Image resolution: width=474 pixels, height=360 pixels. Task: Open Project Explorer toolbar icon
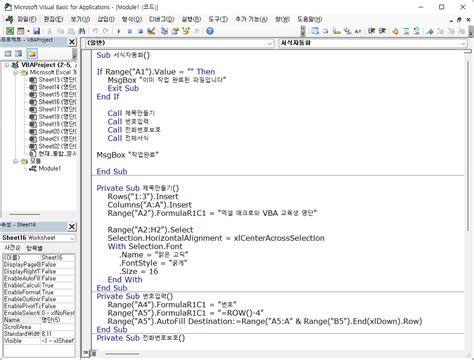click(x=164, y=31)
